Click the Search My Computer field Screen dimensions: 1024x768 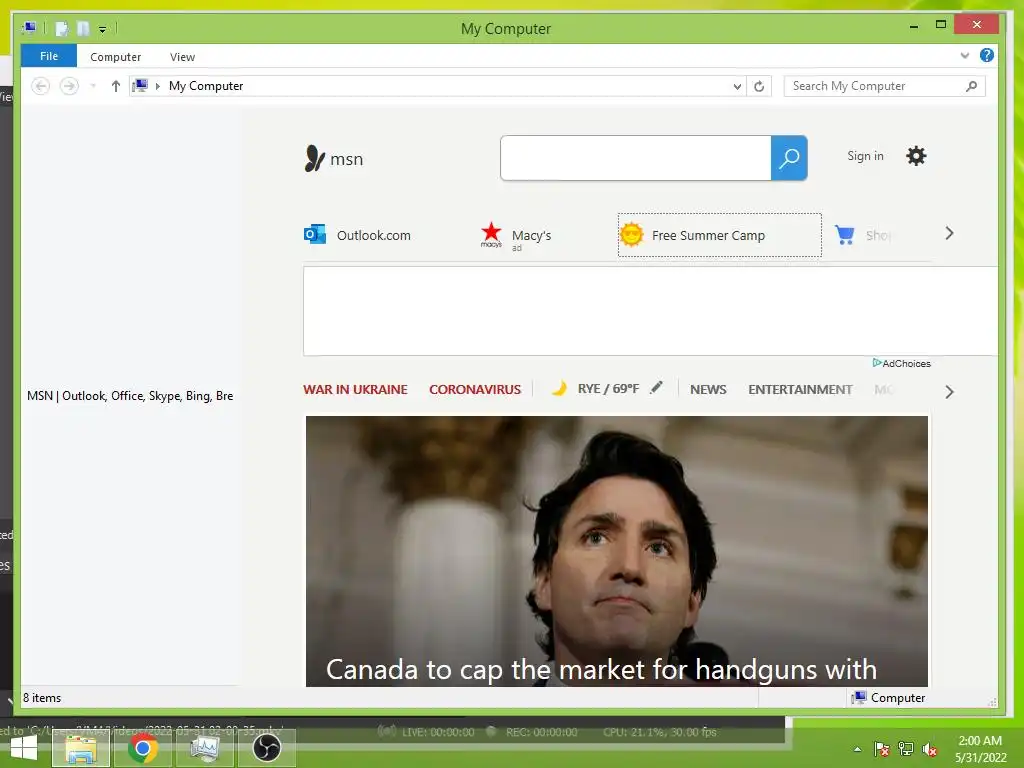875,86
